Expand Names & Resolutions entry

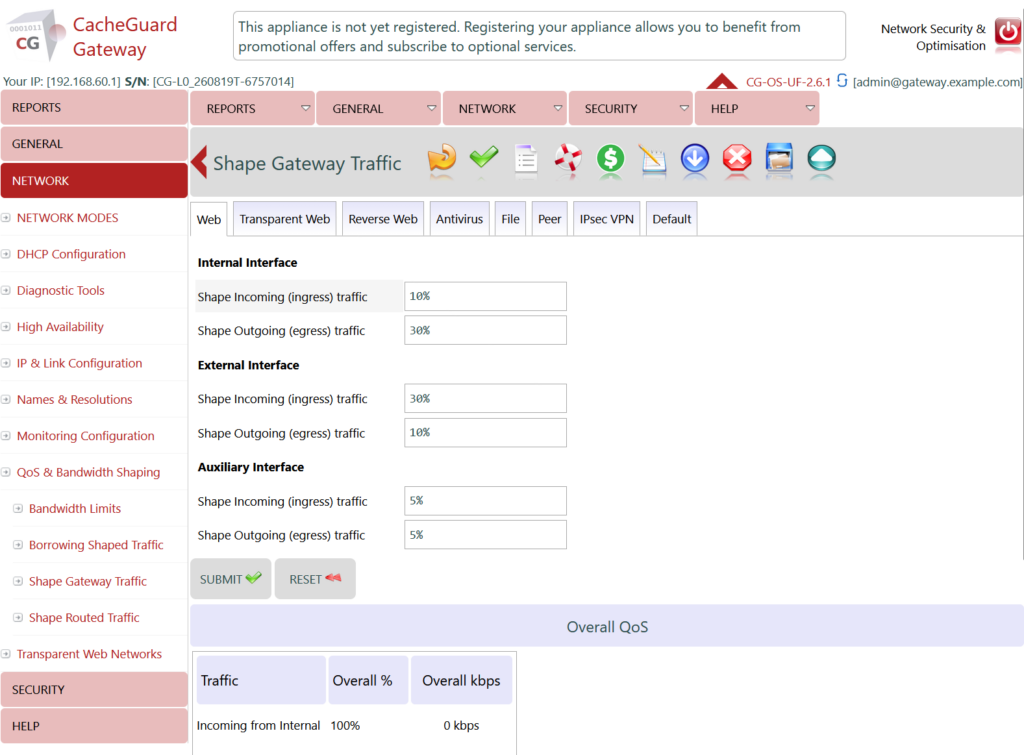(6, 399)
